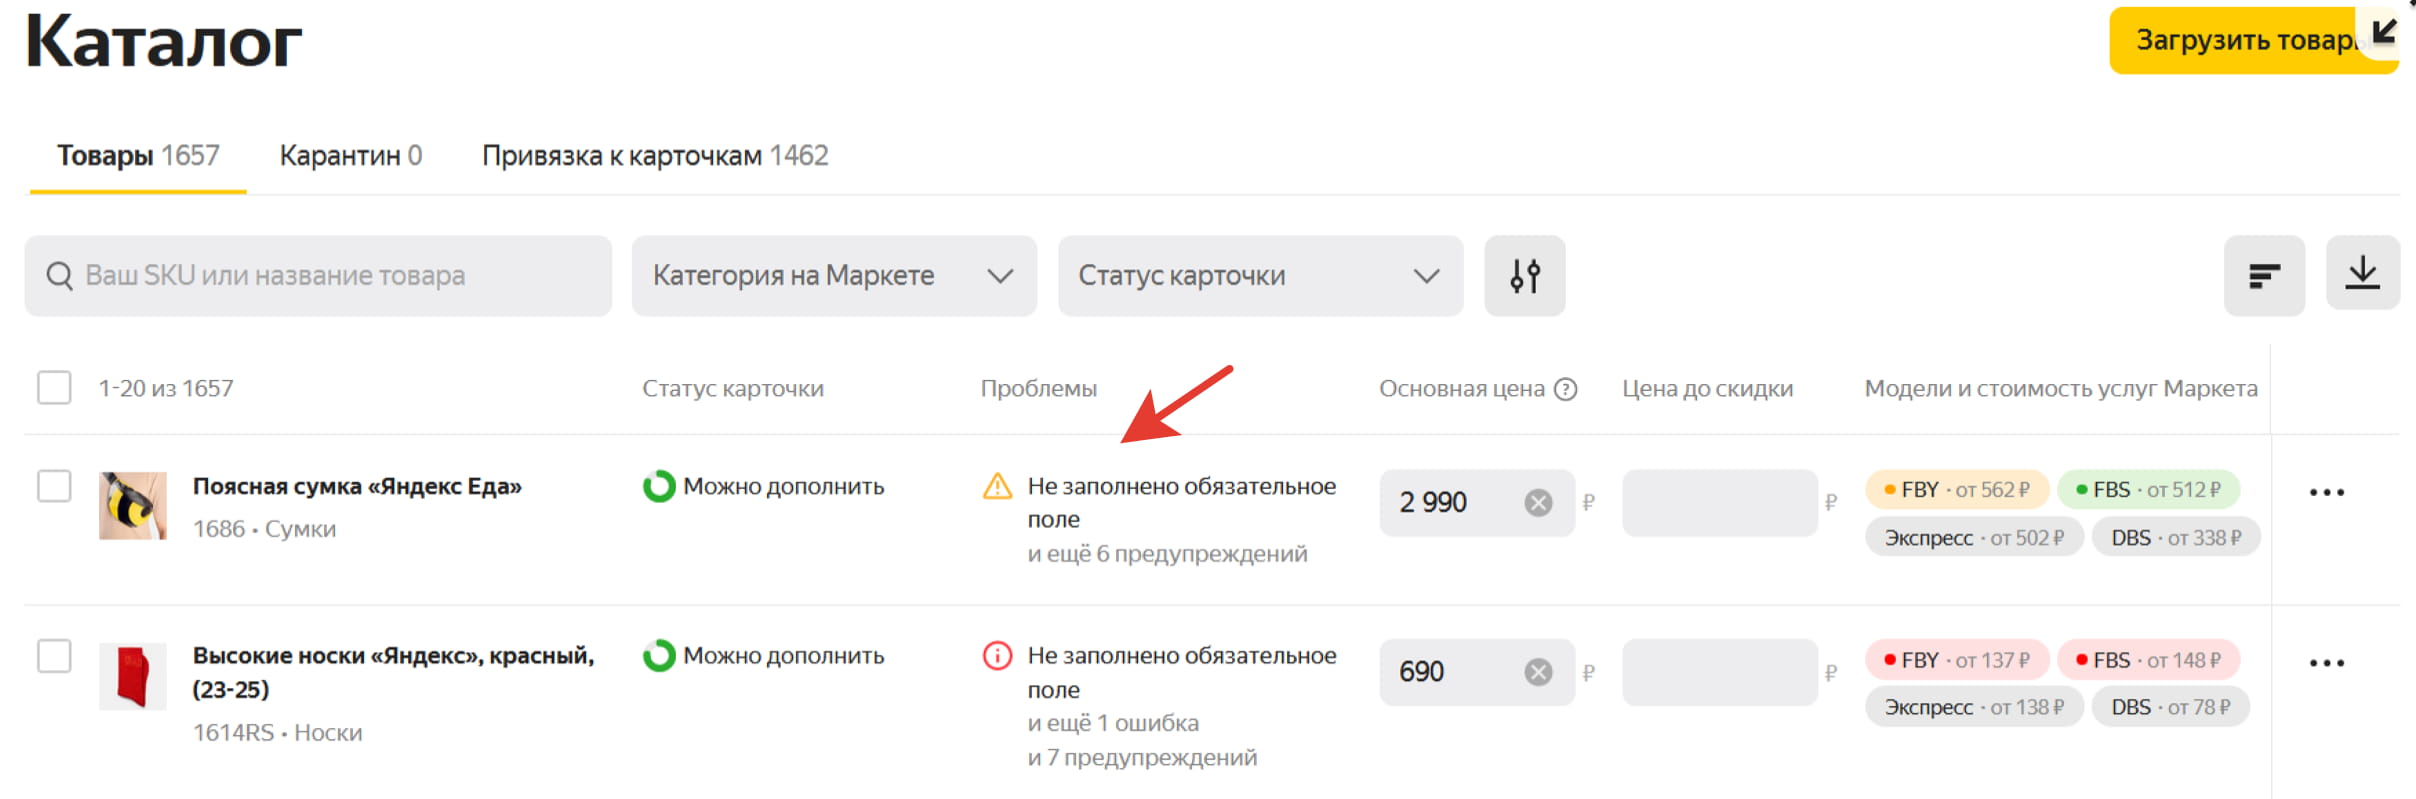Open the advanced filters sliders icon
2416x799 pixels.
click(1524, 276)
